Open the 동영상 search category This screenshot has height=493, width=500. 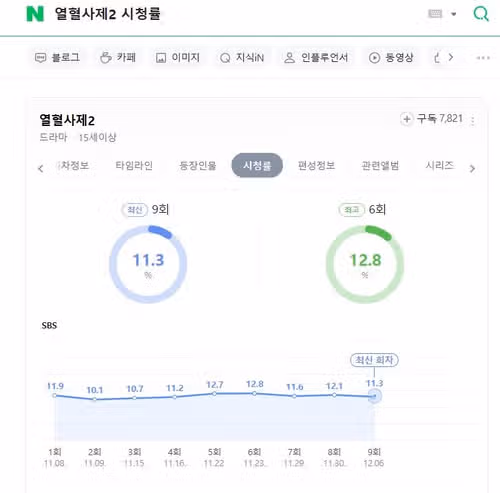coord(391,58)
